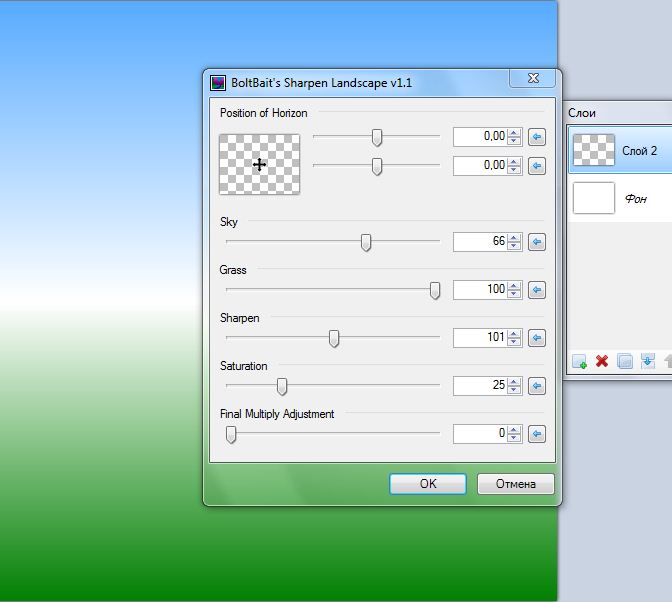Confirm the effect with OK button
The image size is (672, 602).
(428, 484)
